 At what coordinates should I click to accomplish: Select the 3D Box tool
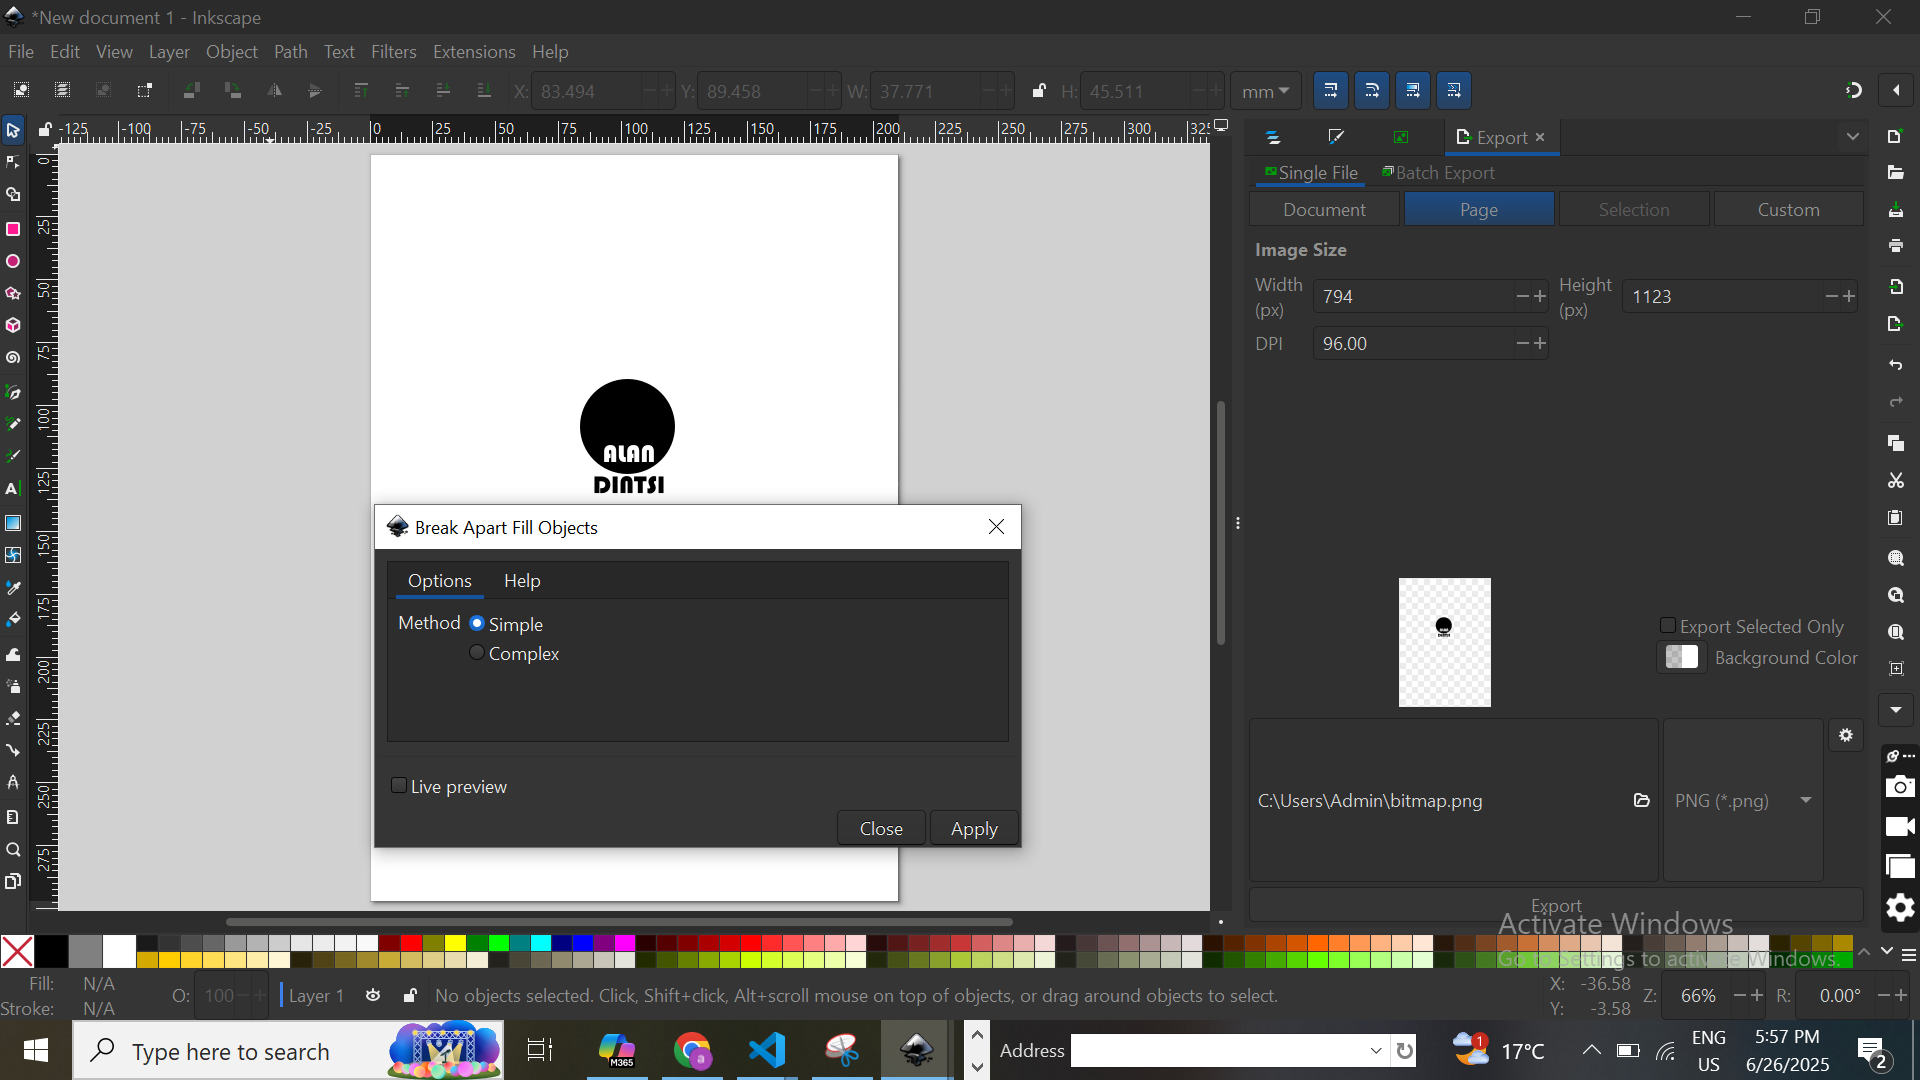13,326
